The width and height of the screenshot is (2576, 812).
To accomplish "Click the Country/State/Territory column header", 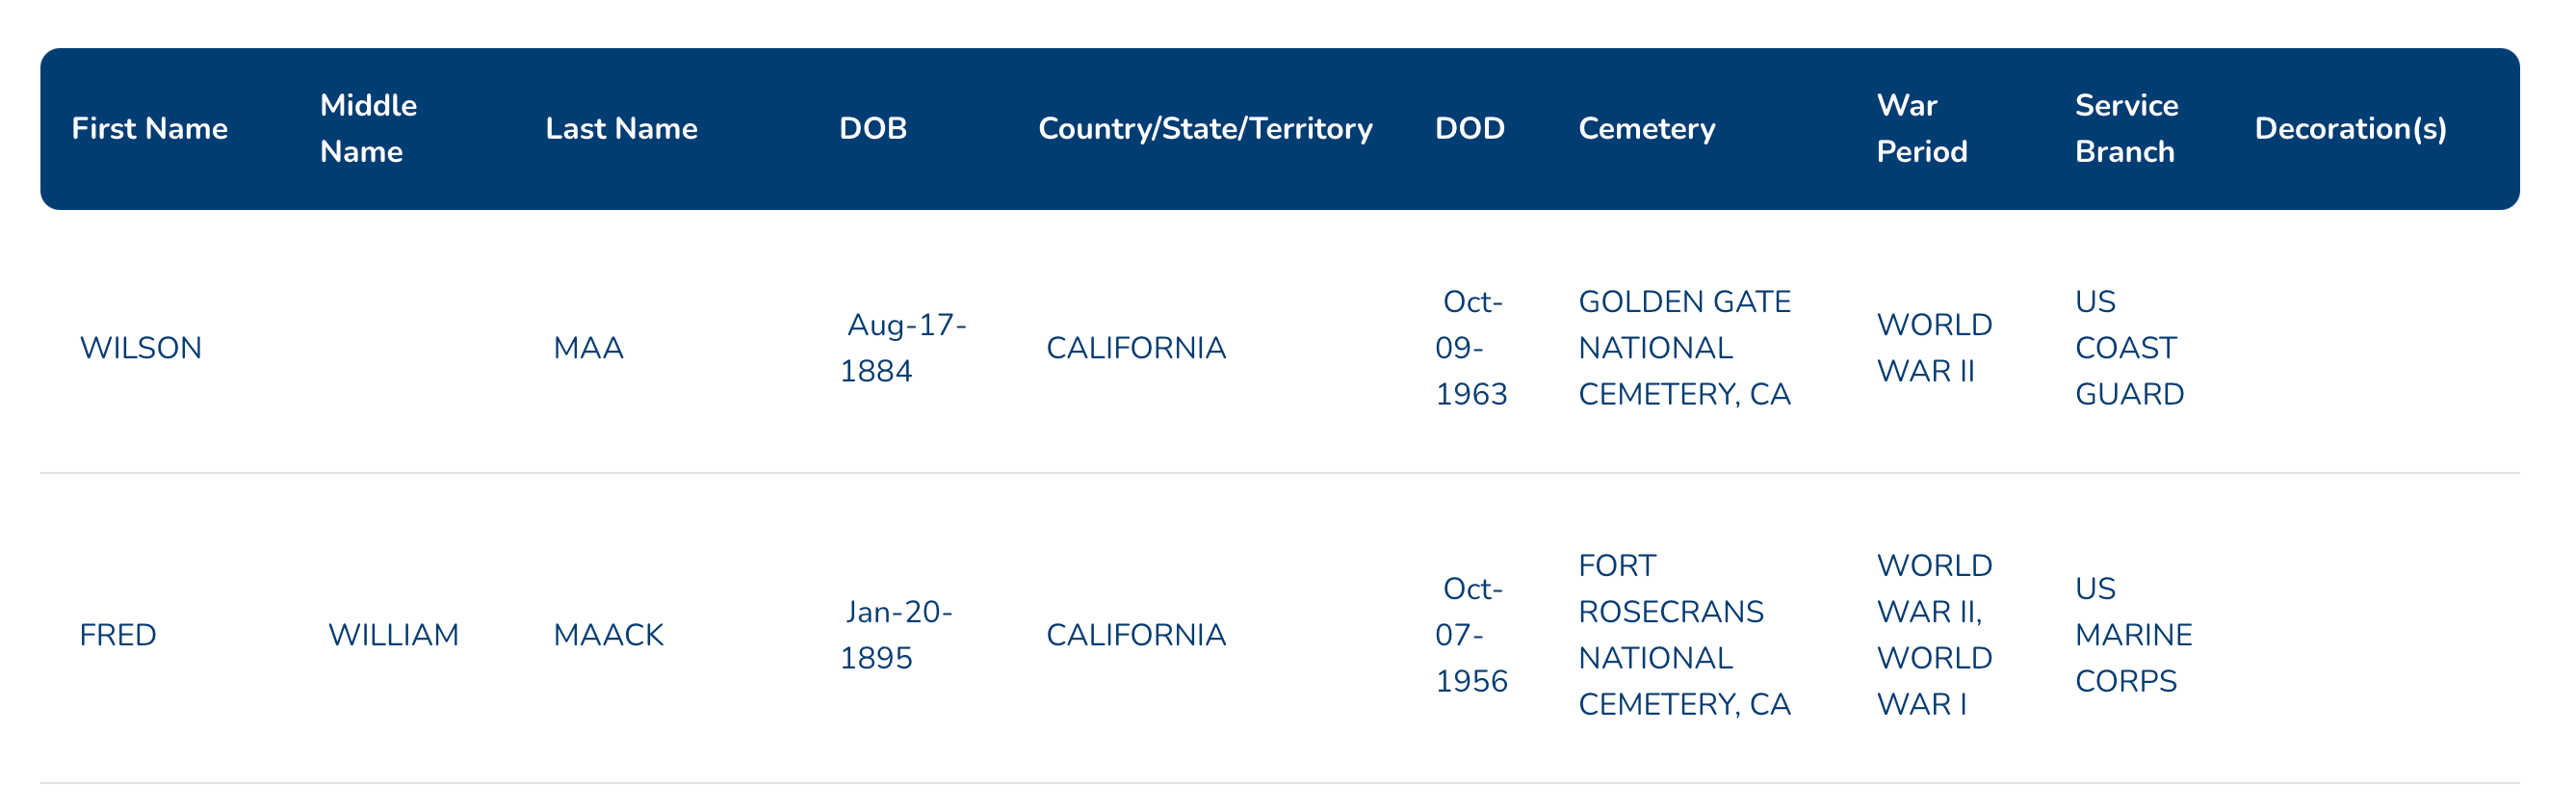I will (1205, 129).
